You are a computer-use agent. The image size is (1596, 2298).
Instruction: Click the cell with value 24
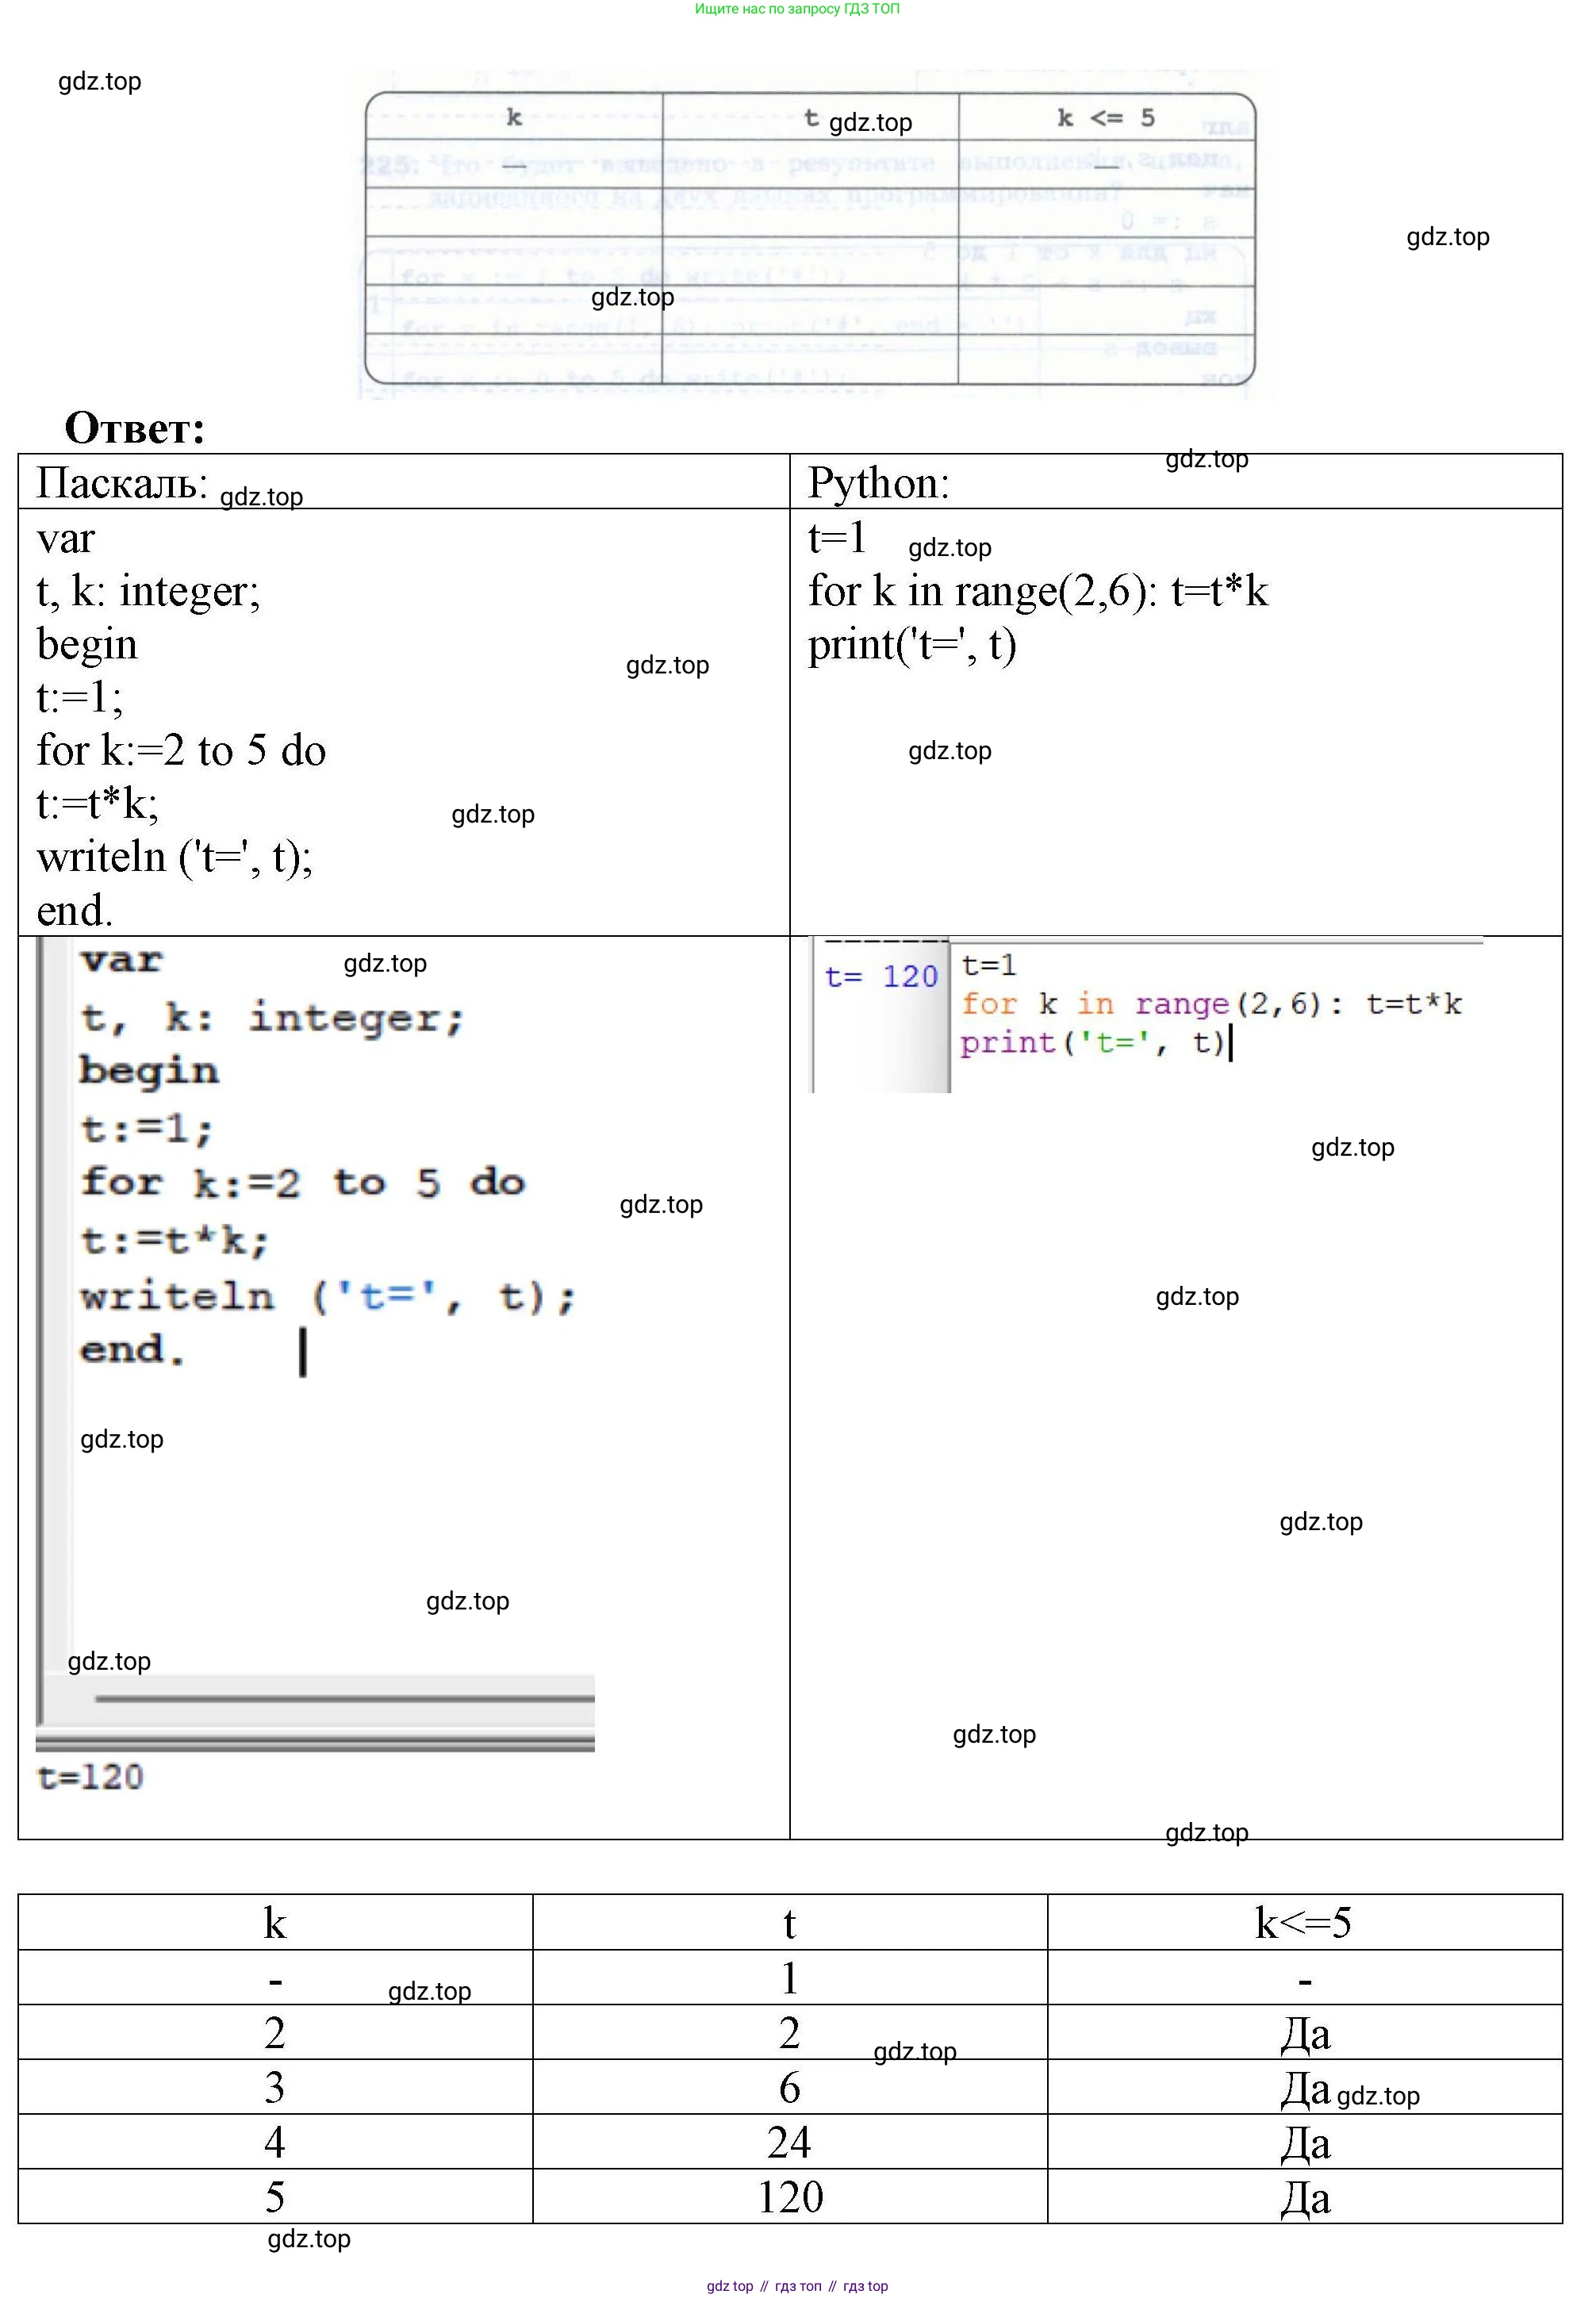click(789, 2142)
